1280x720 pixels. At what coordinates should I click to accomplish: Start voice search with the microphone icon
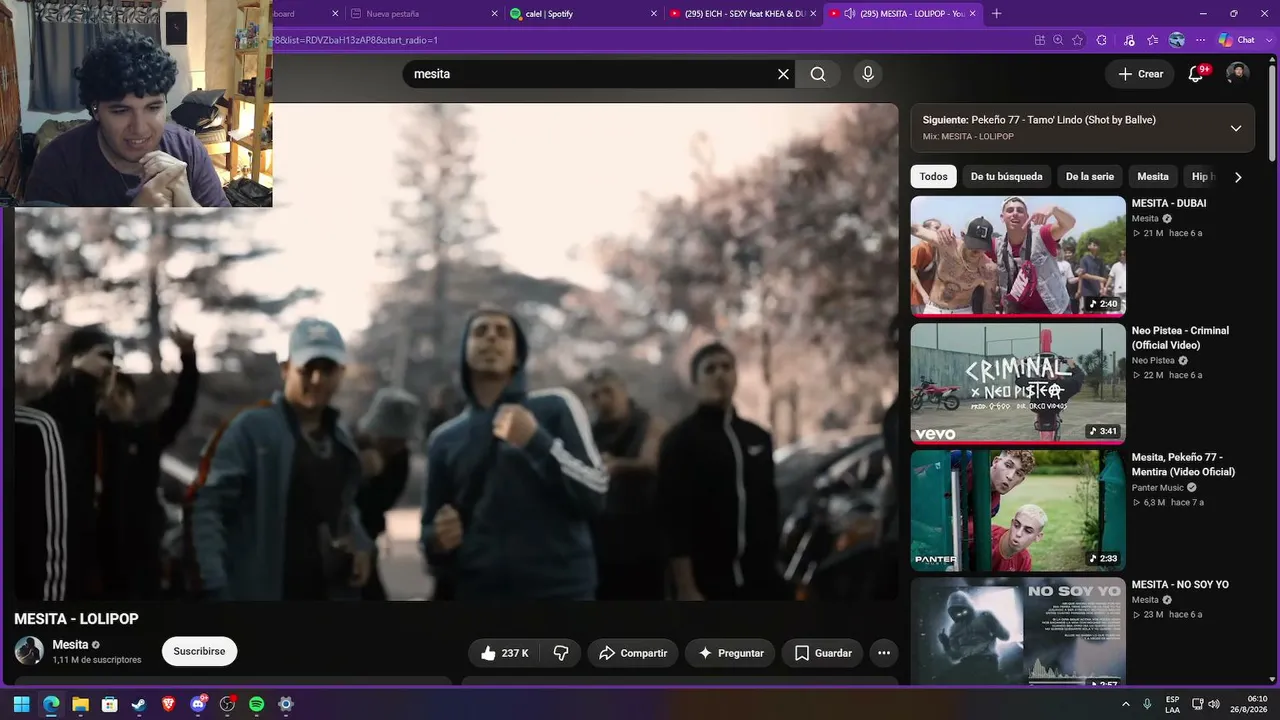(x=868, y=74)
